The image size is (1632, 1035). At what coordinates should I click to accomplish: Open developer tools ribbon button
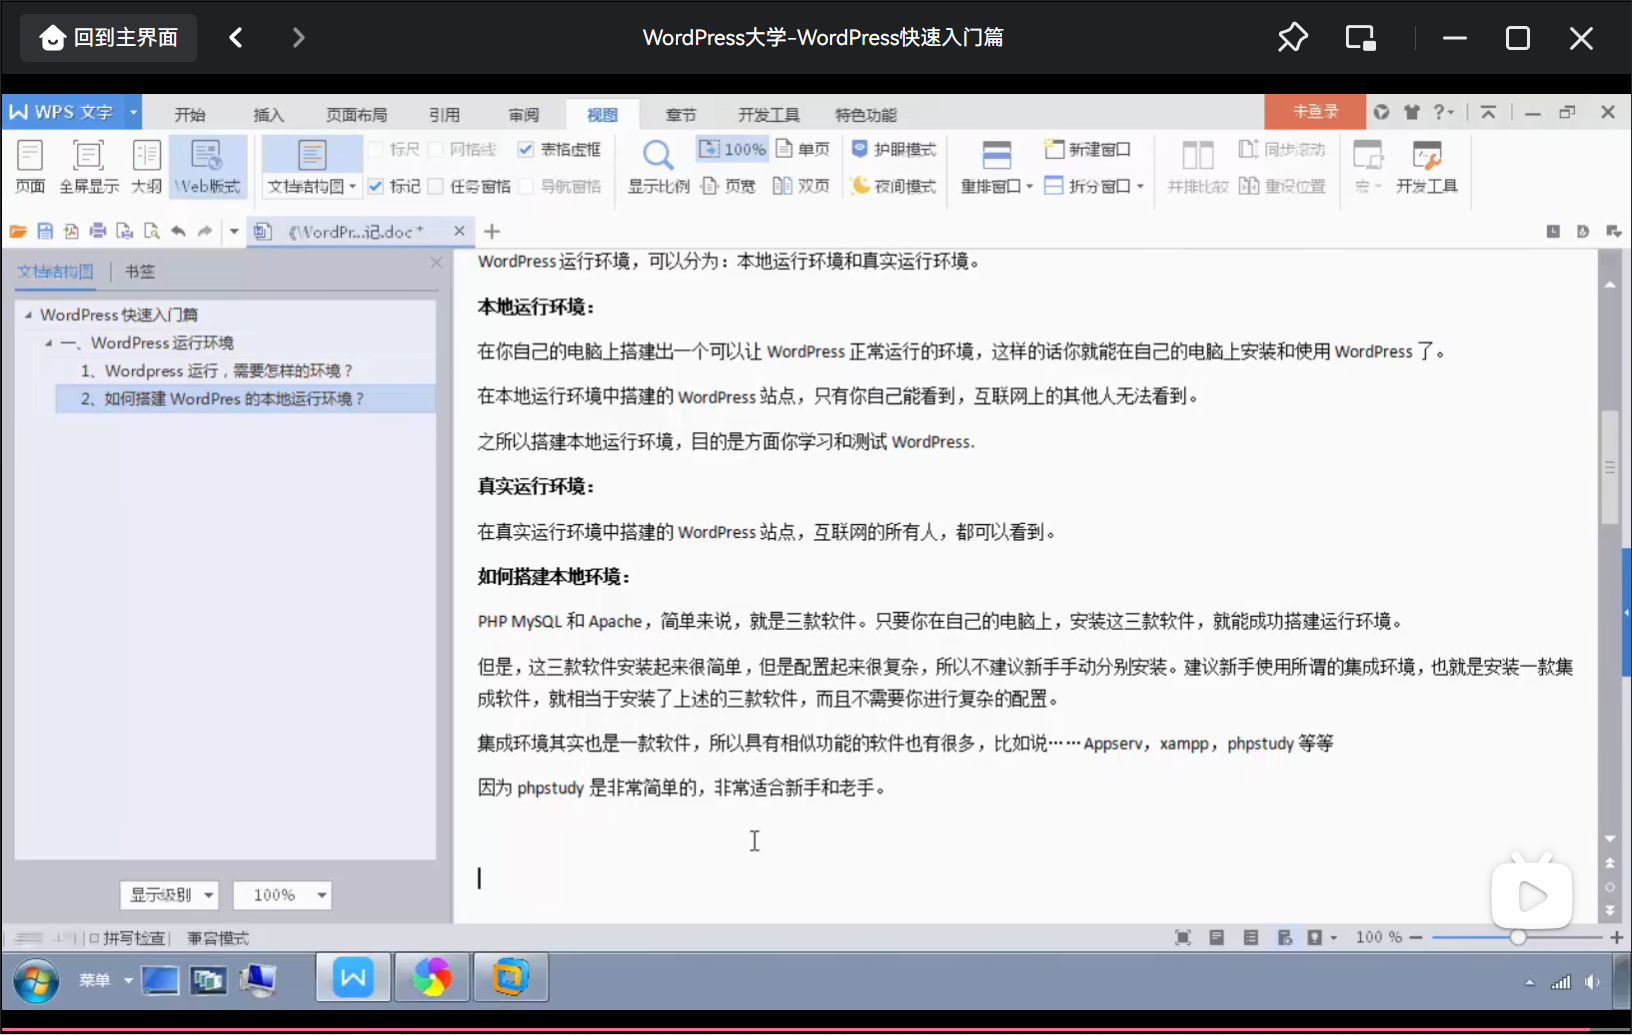click(1427, 166)
